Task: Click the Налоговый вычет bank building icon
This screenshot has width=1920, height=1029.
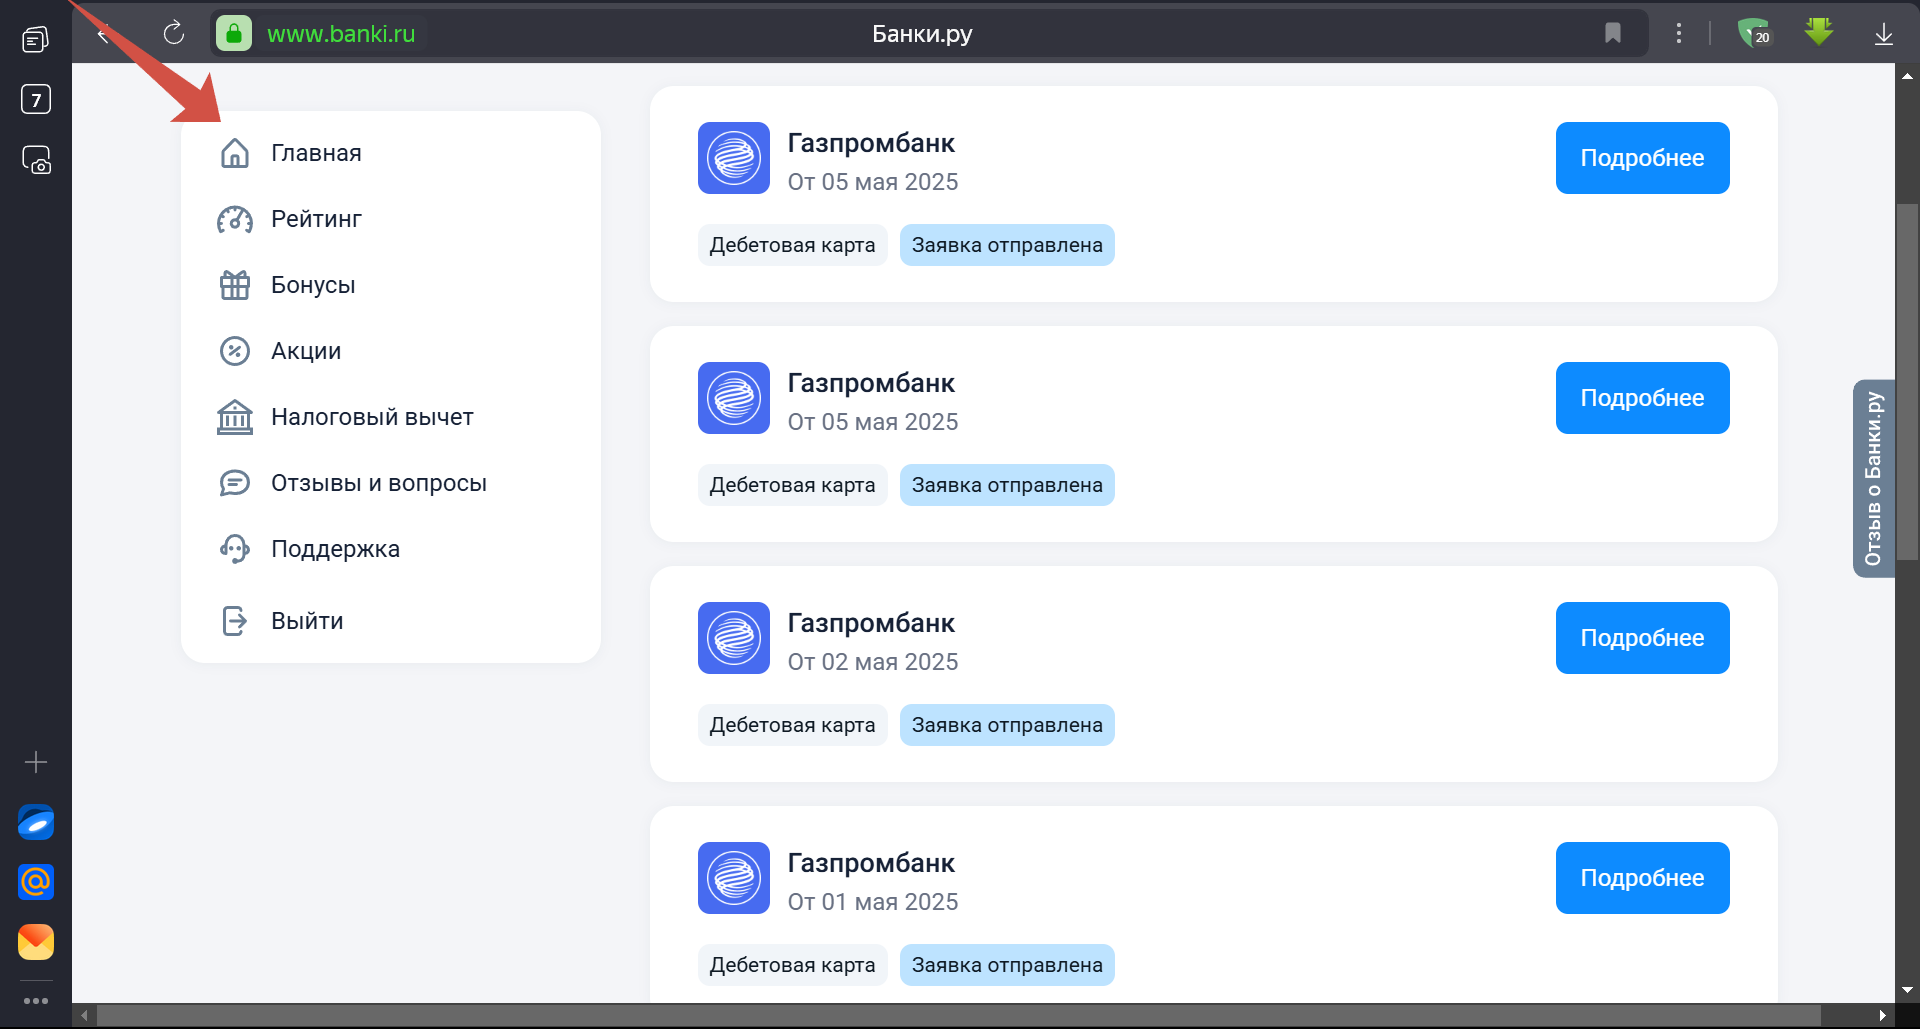Action: point(235,417)
